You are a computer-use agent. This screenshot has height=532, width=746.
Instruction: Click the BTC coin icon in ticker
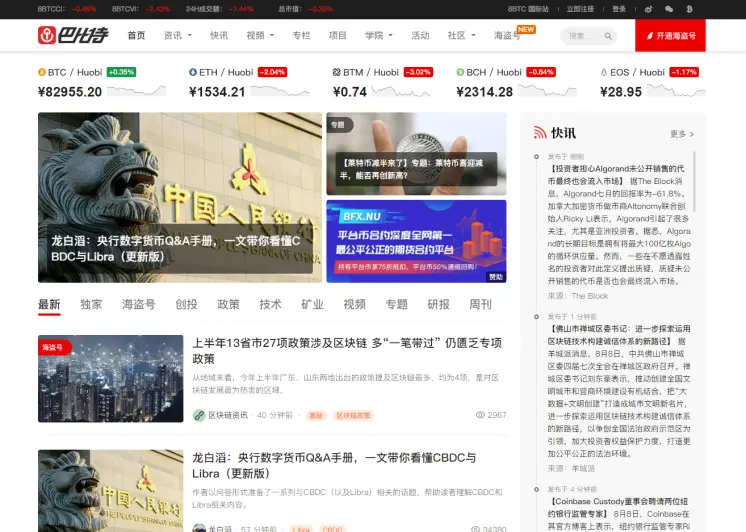point(42,72)
